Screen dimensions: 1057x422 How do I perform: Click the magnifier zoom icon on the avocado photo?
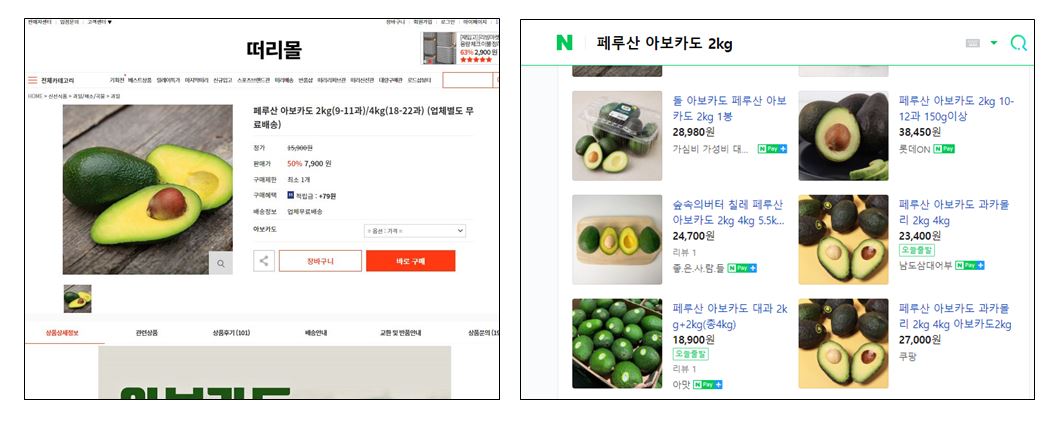(220, 263)
